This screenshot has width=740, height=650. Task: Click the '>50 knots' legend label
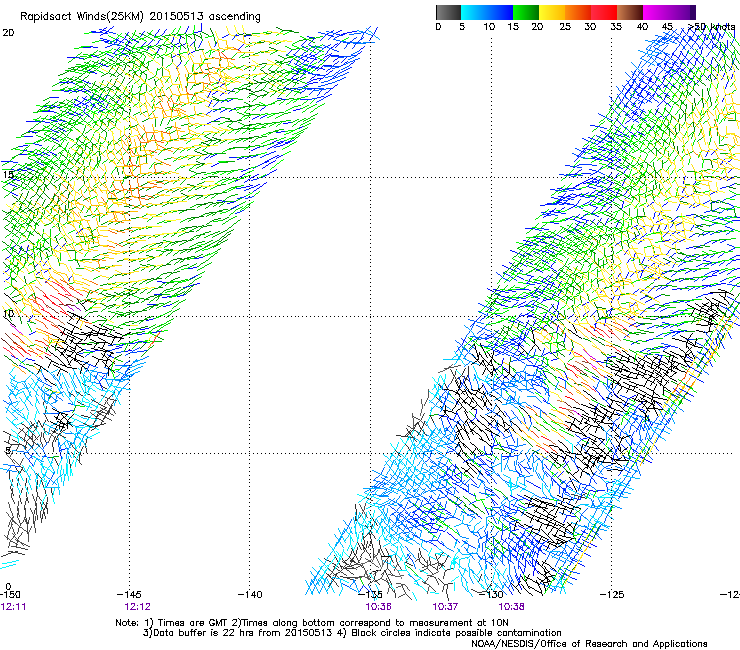(x=711, y=27)
